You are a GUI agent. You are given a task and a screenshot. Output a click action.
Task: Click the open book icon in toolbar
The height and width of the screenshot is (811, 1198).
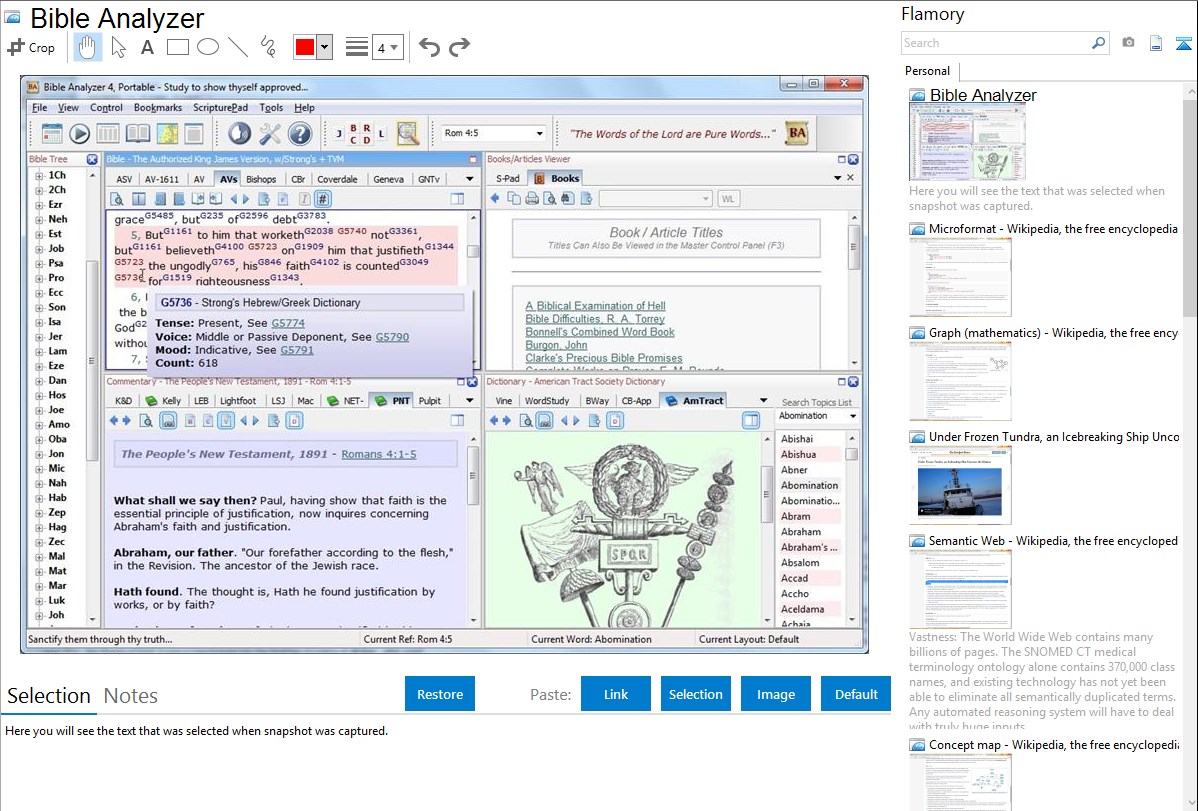click(x=138, y=134)
